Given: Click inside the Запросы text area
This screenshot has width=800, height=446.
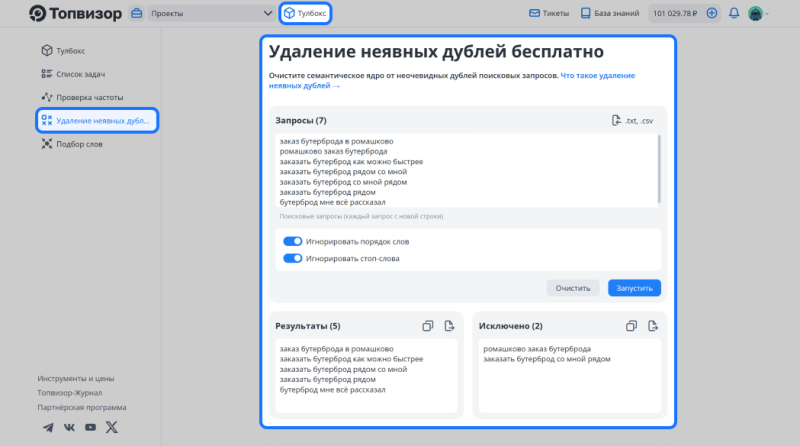Looking at the screenshot, I should pos(467,171).
